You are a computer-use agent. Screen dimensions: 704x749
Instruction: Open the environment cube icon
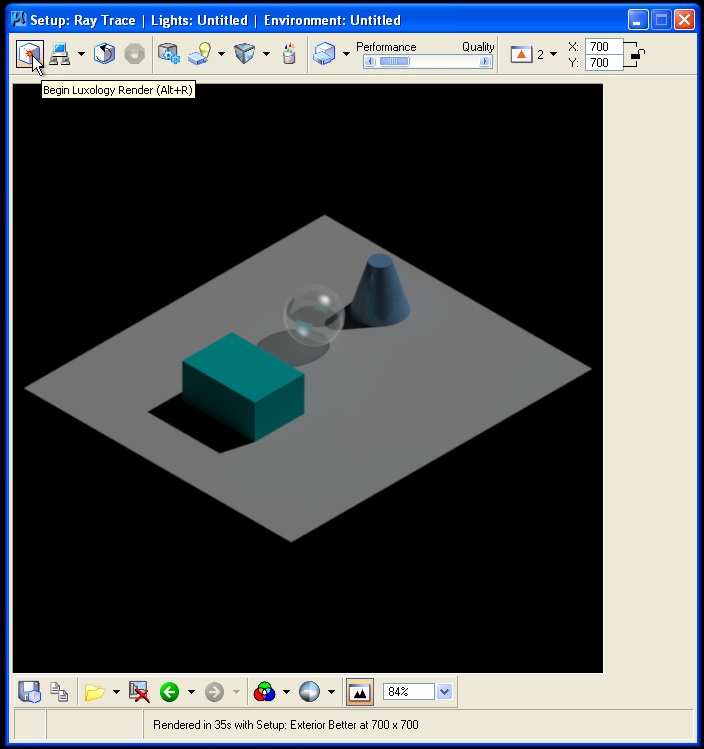point(245,54)
